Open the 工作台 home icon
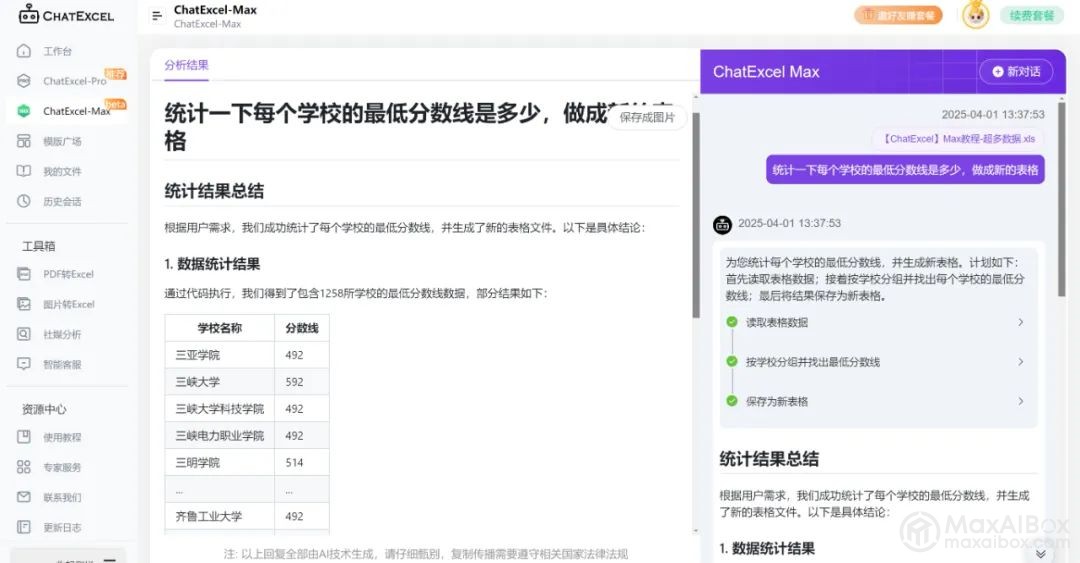The width and height of the screenshot is (1080, 563). point(24,51)
